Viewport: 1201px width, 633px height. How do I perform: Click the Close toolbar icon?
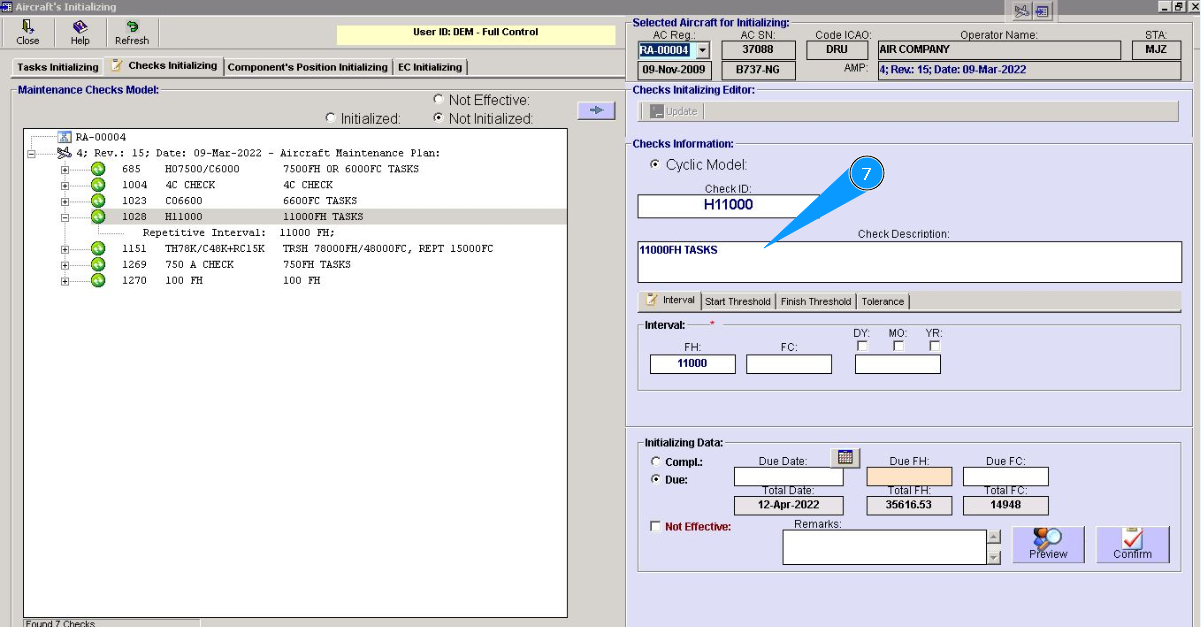28,33
